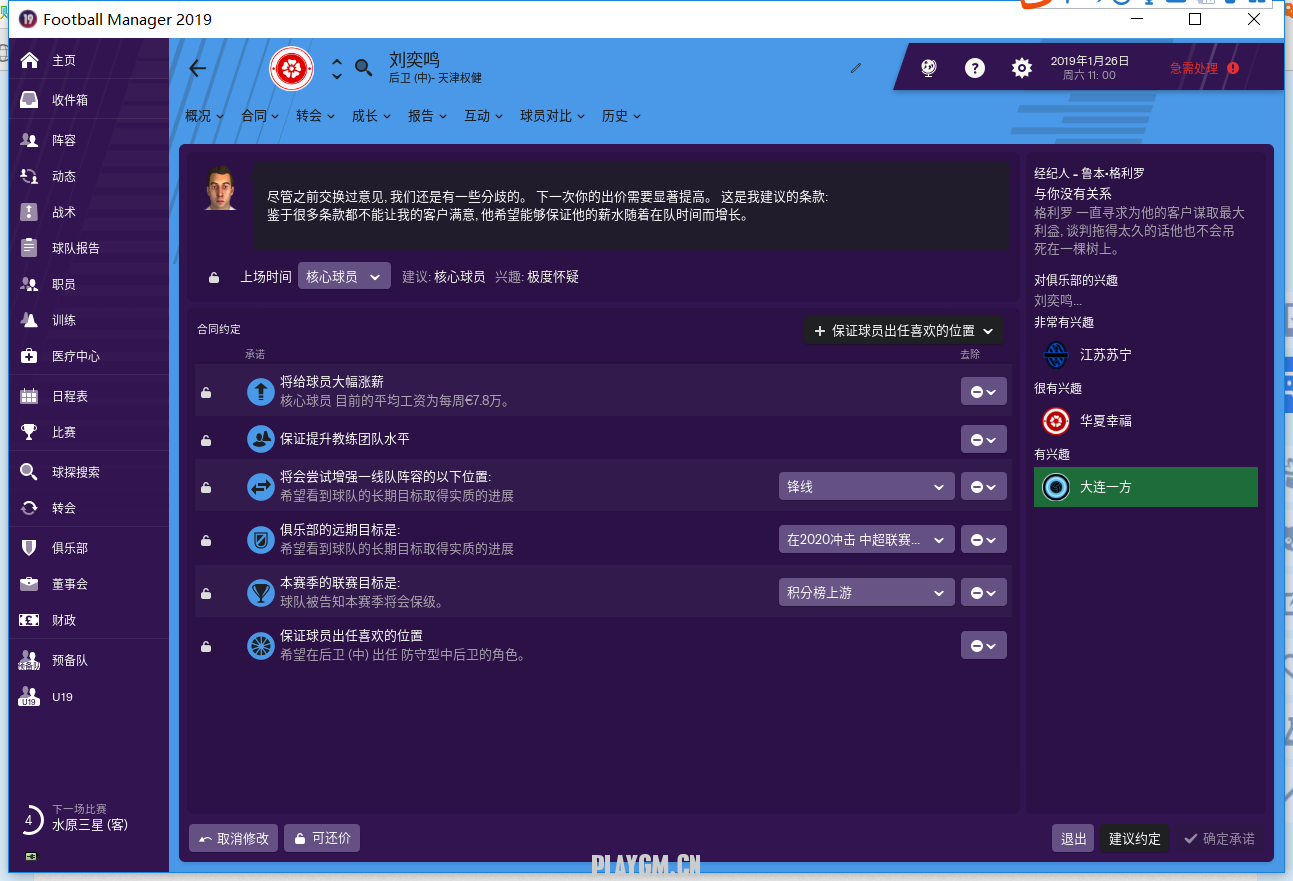
Task: Open 战术 in the sidebar
Action: point(63,212)
